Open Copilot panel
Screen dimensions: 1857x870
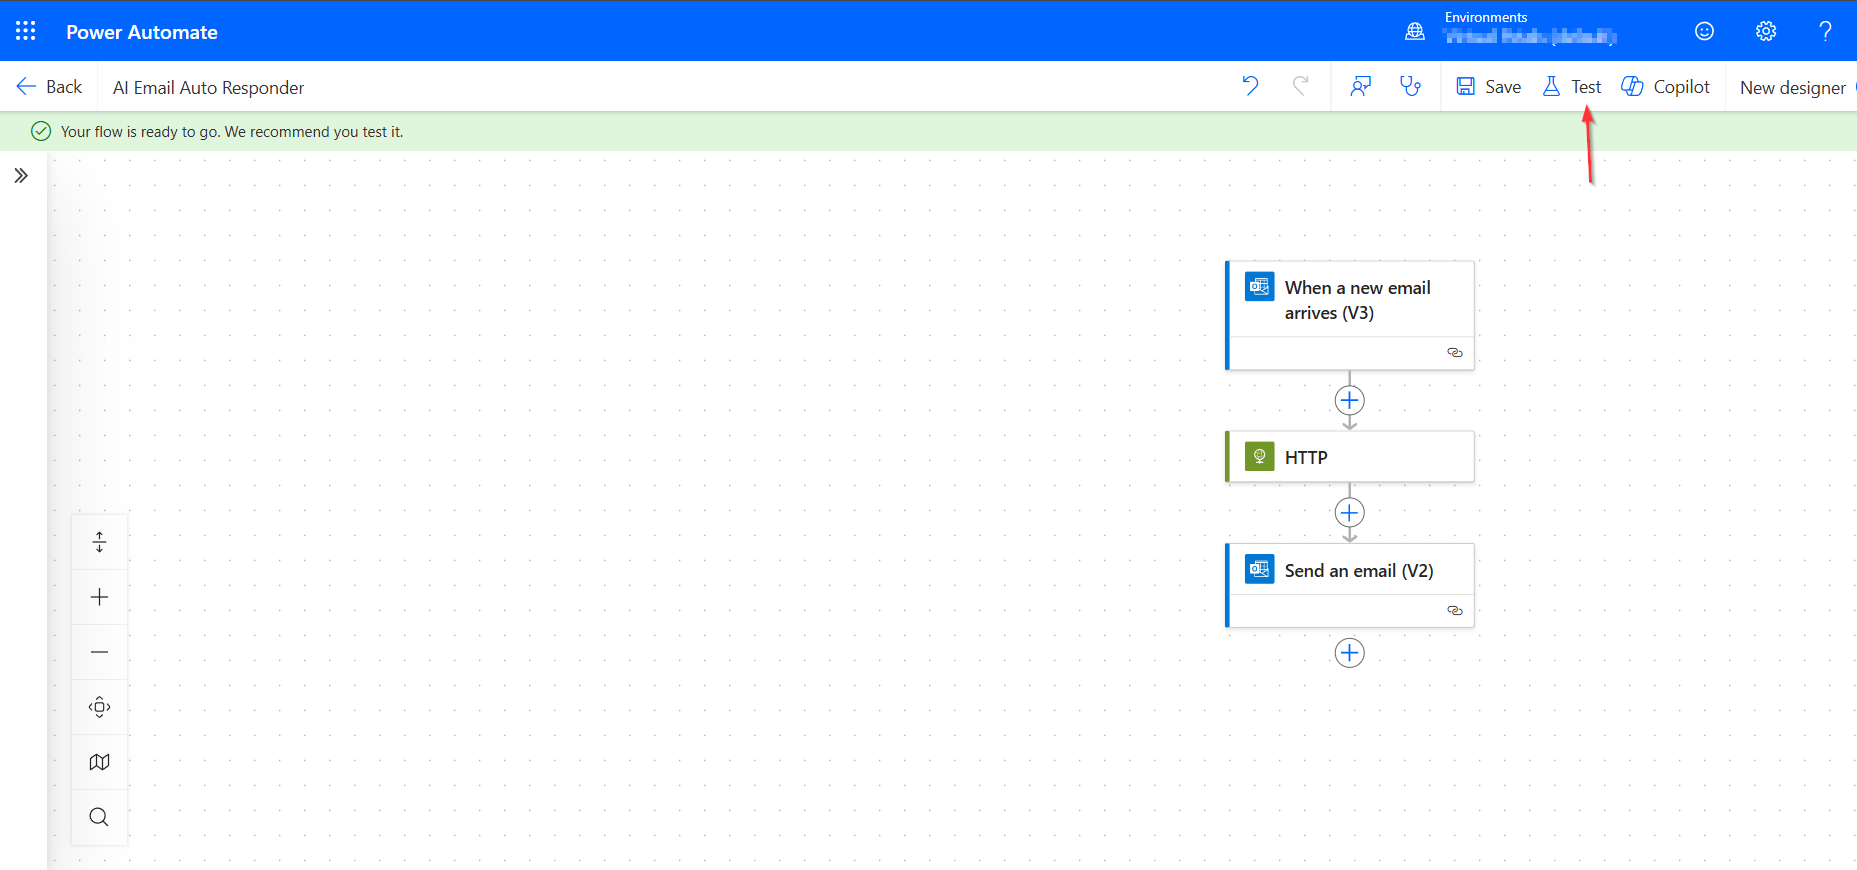(1665, 87)
